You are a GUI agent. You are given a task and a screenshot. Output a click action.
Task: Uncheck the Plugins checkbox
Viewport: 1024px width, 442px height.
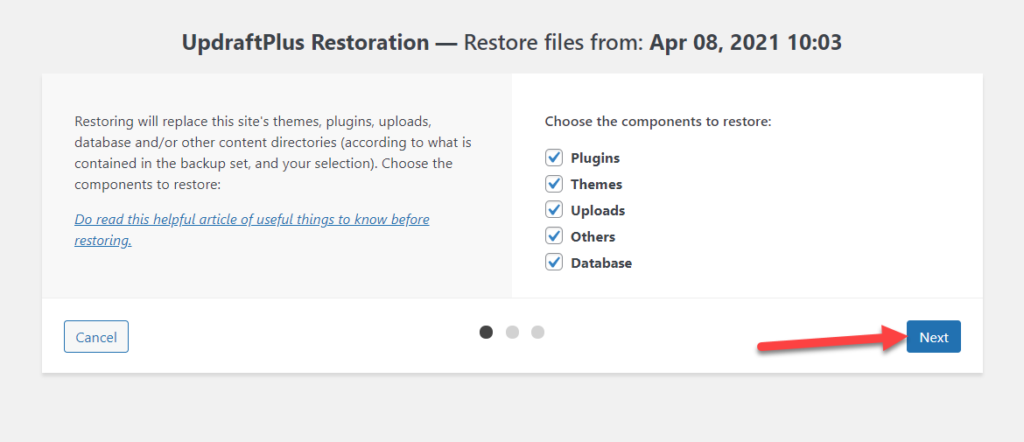pyautogui.click(x=554, y=158)
